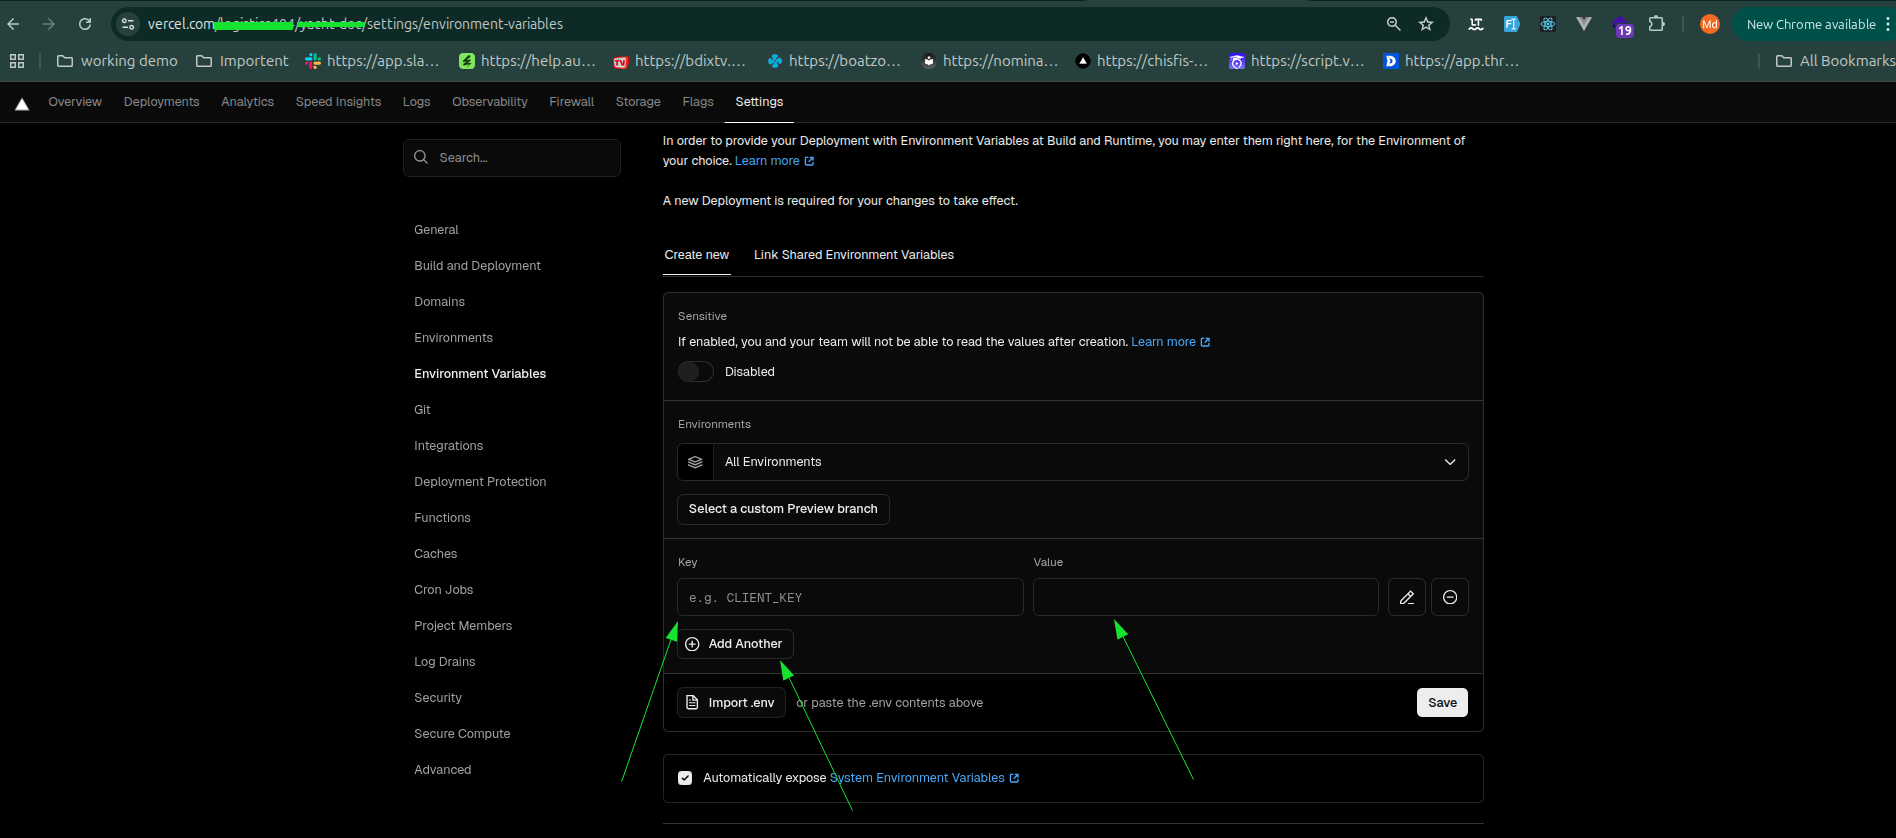Click the Save button

click(1442, 703)
